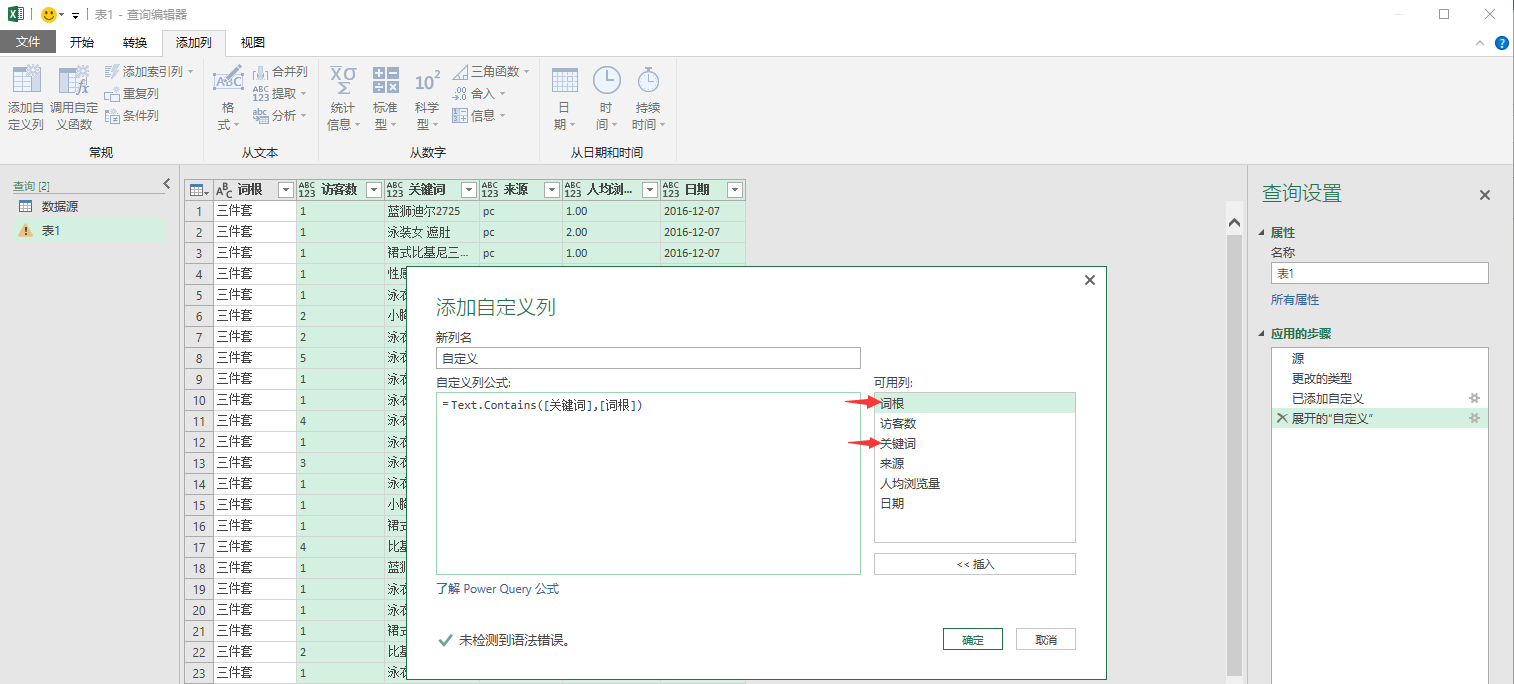Click the data type icon of 日期 column
The width and height of the screenshot is (1514, 684).
tap(673, 190)
